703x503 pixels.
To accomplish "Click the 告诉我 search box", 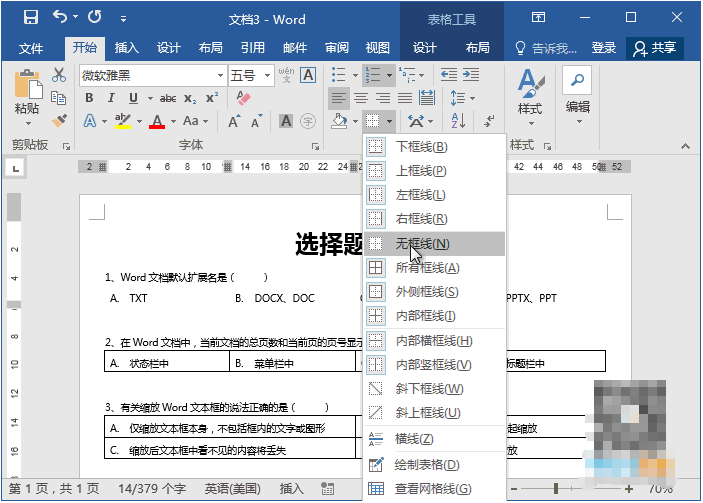I will (546, 47).
